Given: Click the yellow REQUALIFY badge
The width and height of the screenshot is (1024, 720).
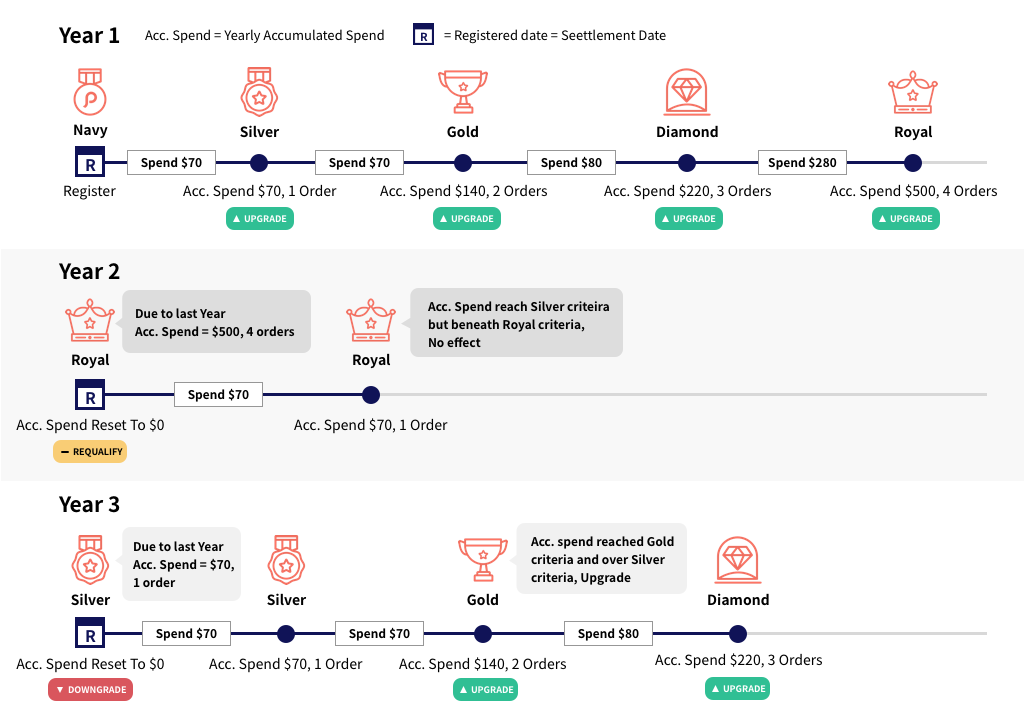Looking at the screenshot, I should coord(90,451).
